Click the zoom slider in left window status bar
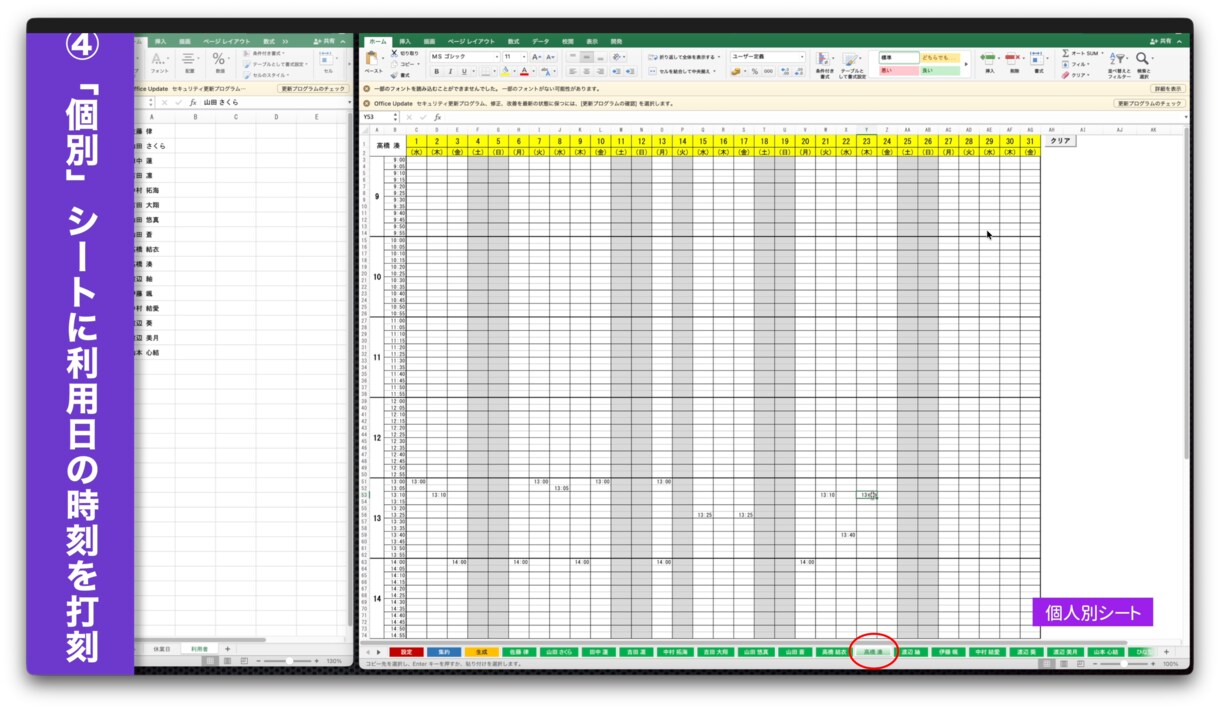 [288, 661]
